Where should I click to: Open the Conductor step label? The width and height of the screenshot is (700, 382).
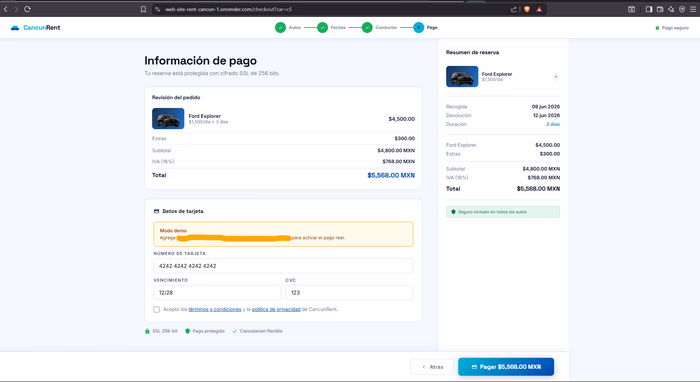[386, 28]
